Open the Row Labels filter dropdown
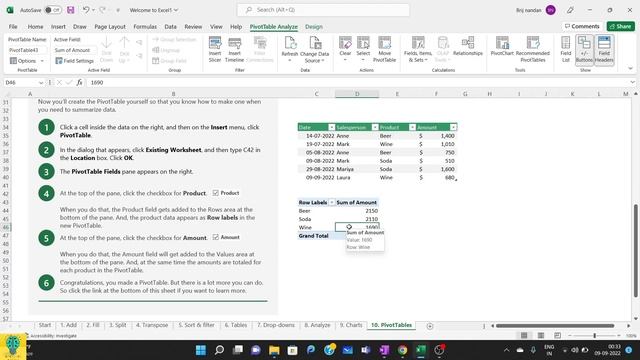Image resolution: width=640 pixels, height=360 pixels. click(331, 202)
